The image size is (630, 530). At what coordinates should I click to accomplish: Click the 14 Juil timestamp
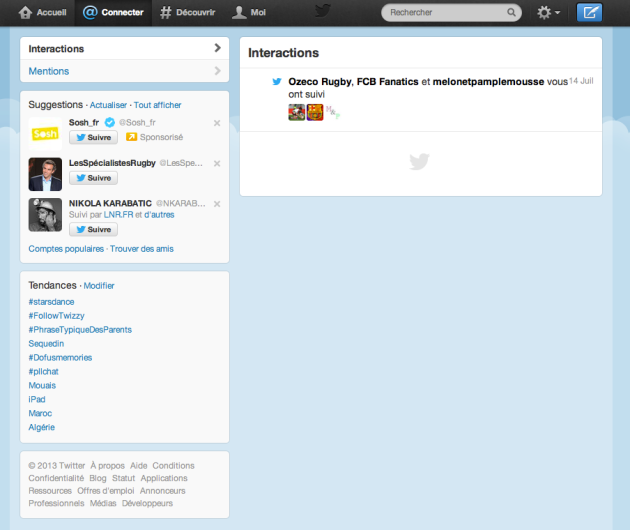click(x=581, y=81)
